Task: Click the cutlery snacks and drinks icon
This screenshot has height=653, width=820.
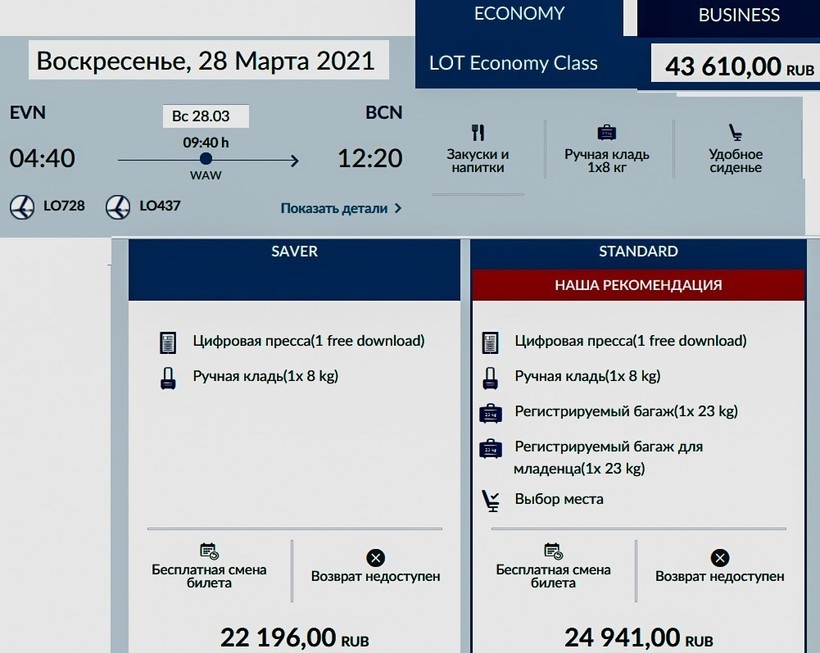Action: click(478, 133)
